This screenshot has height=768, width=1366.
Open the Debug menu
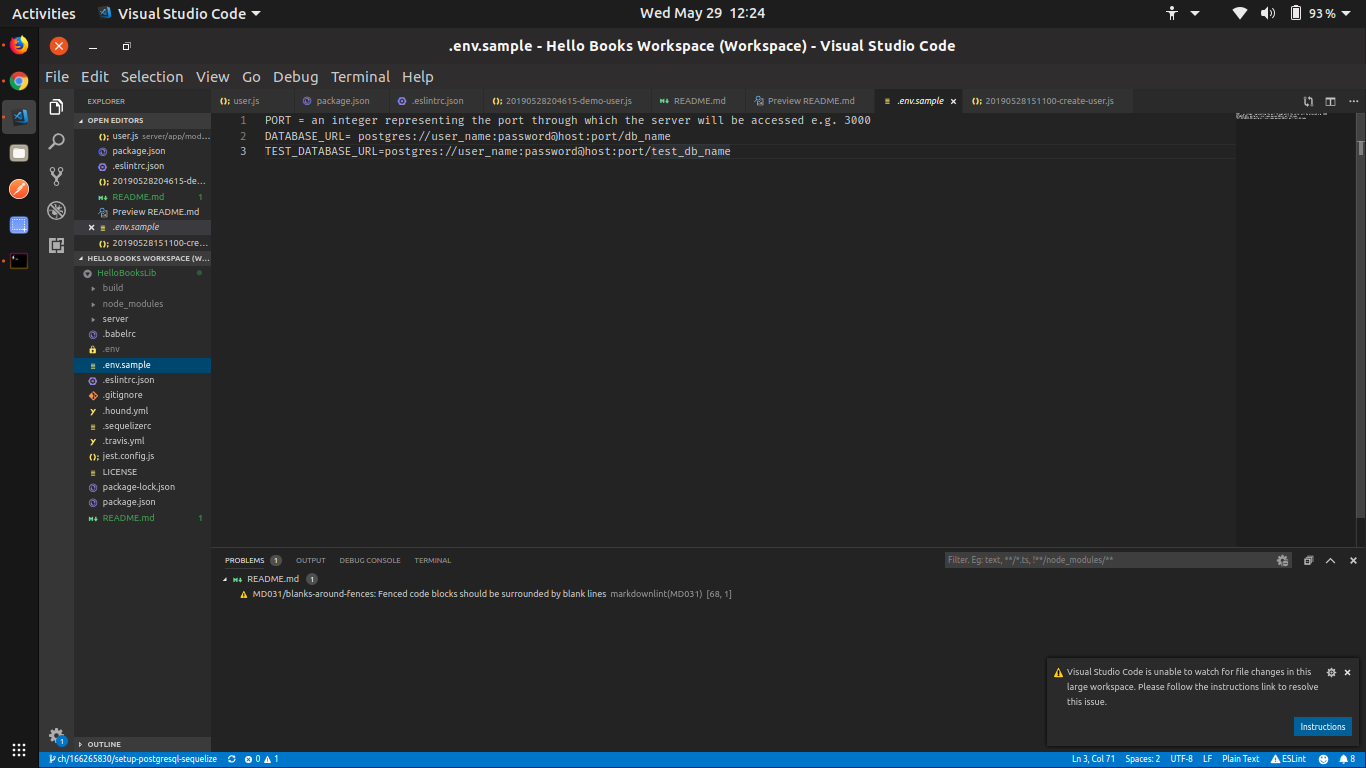295,77
